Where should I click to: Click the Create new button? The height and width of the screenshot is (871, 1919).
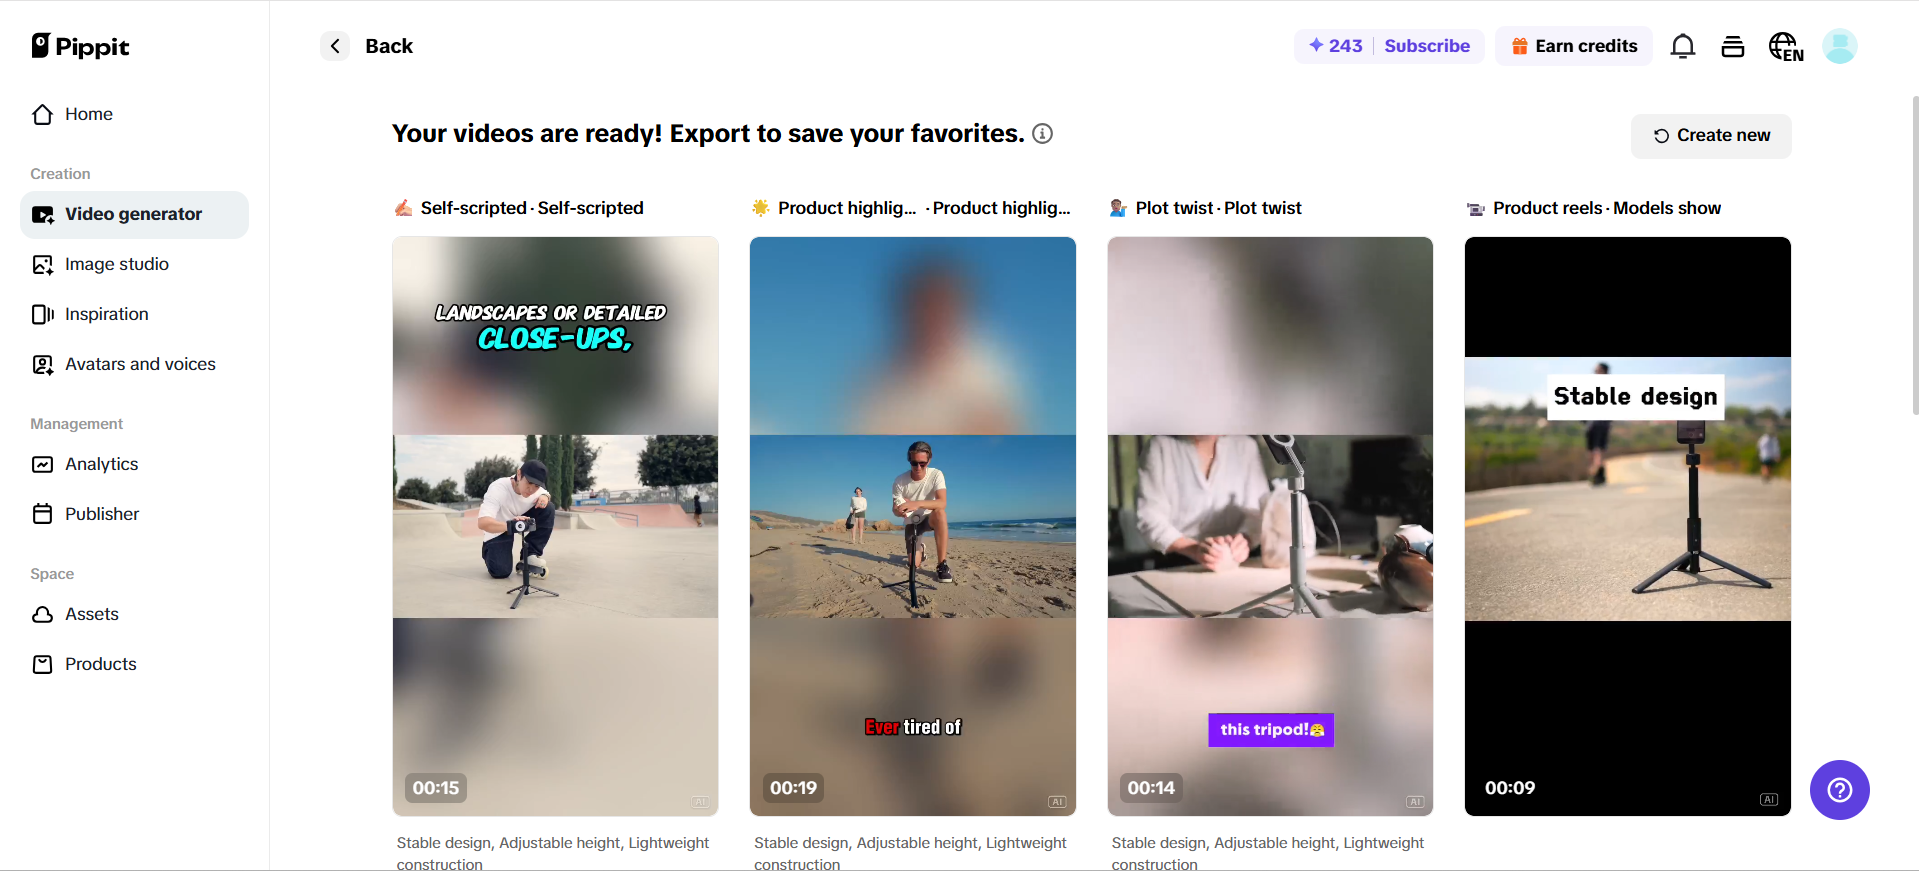(x=1711, y=136)
